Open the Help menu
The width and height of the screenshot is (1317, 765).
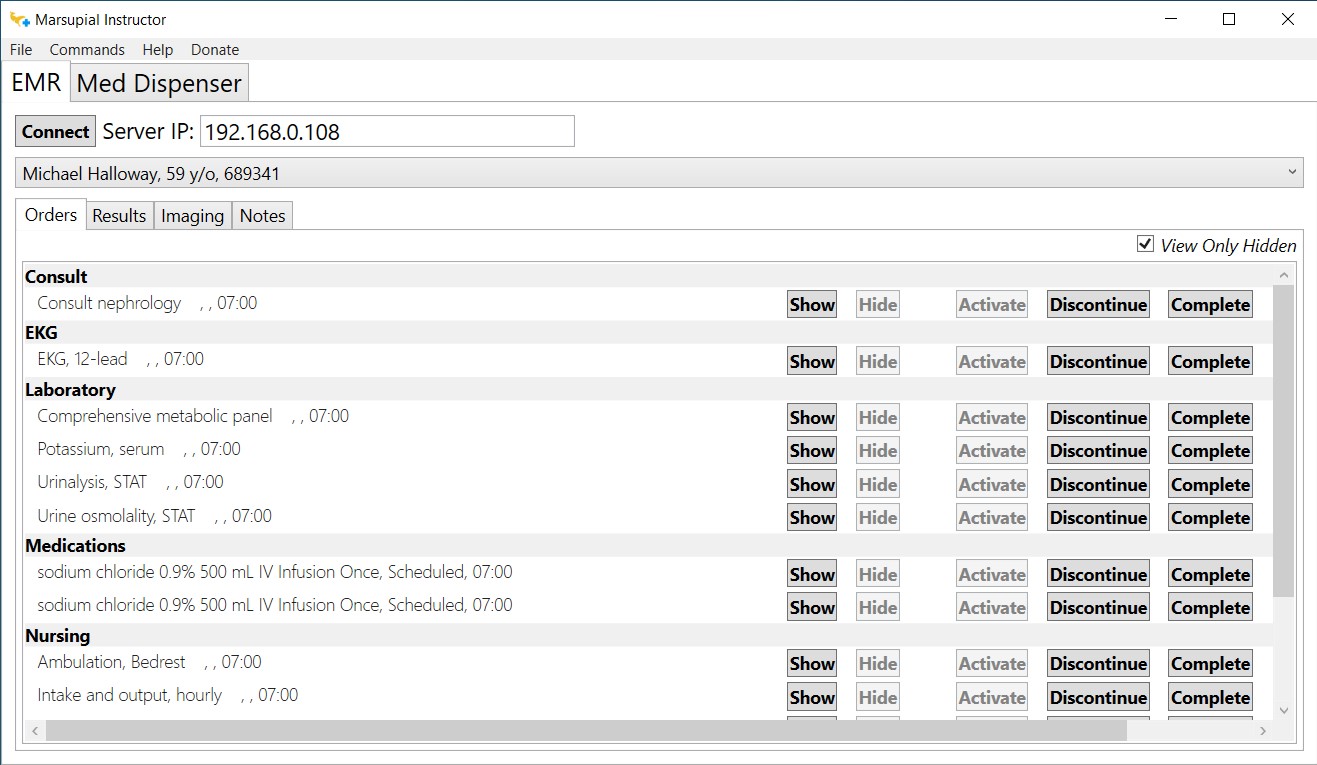(x=157, y=49)
